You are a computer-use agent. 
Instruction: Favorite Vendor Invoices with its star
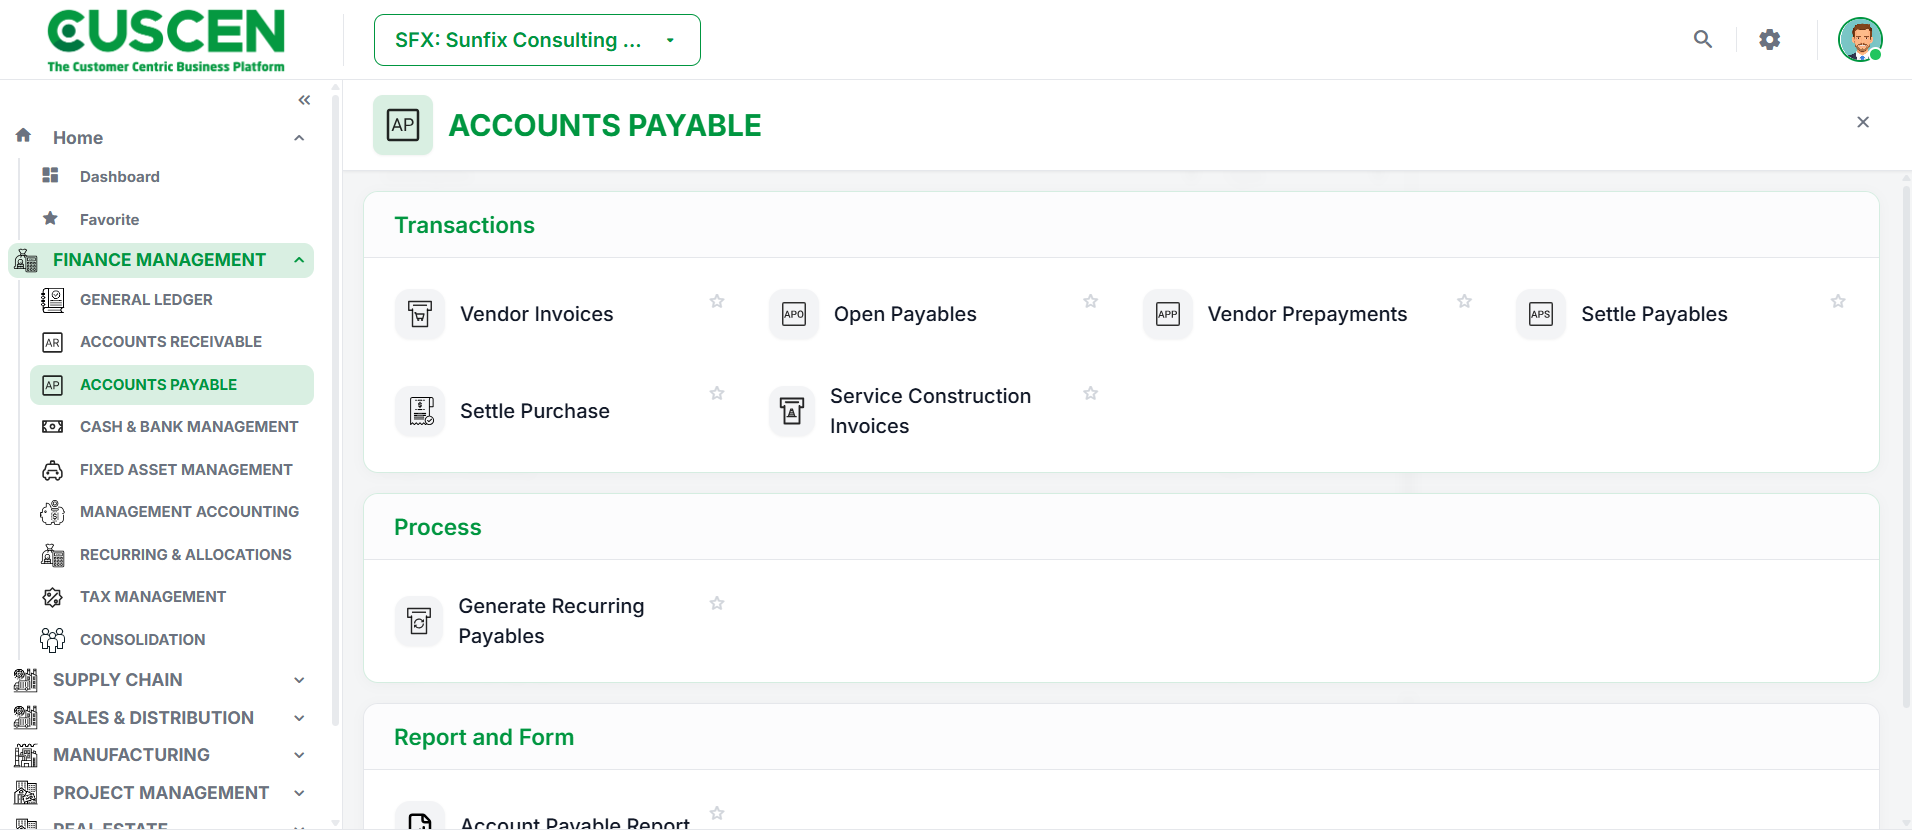717,301
